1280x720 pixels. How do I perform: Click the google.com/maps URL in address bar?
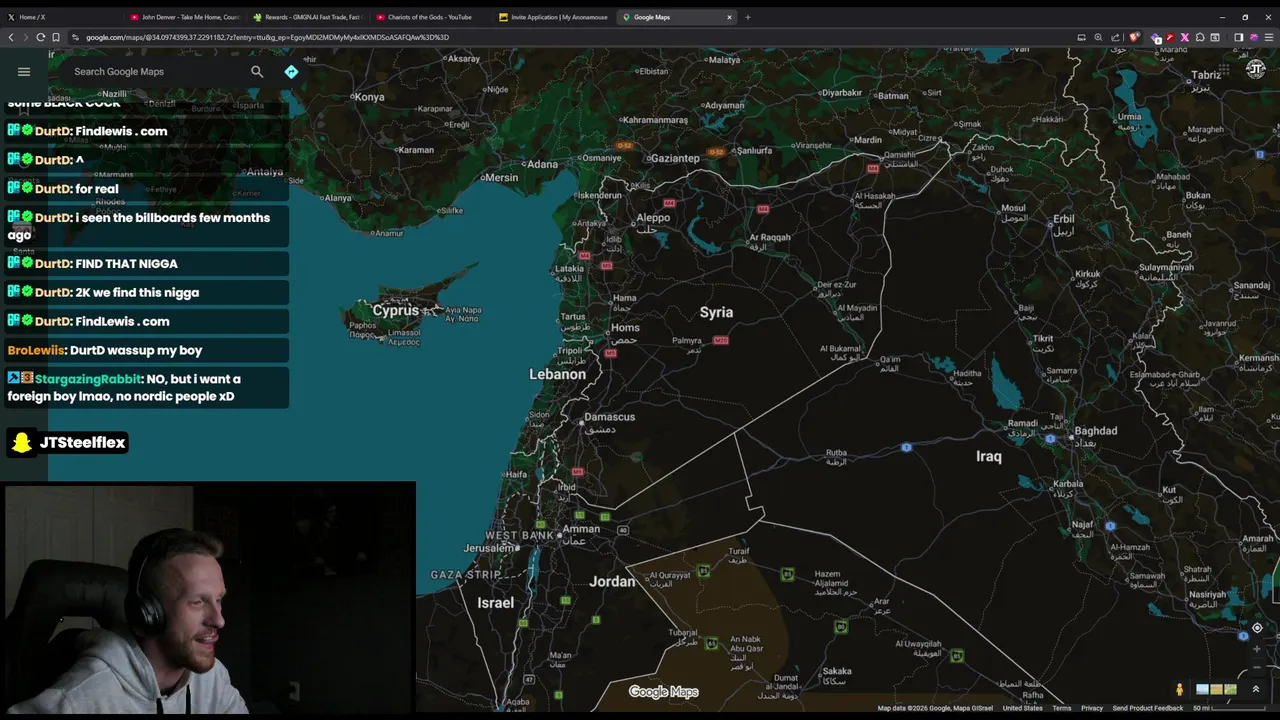[x=267, y=37]
